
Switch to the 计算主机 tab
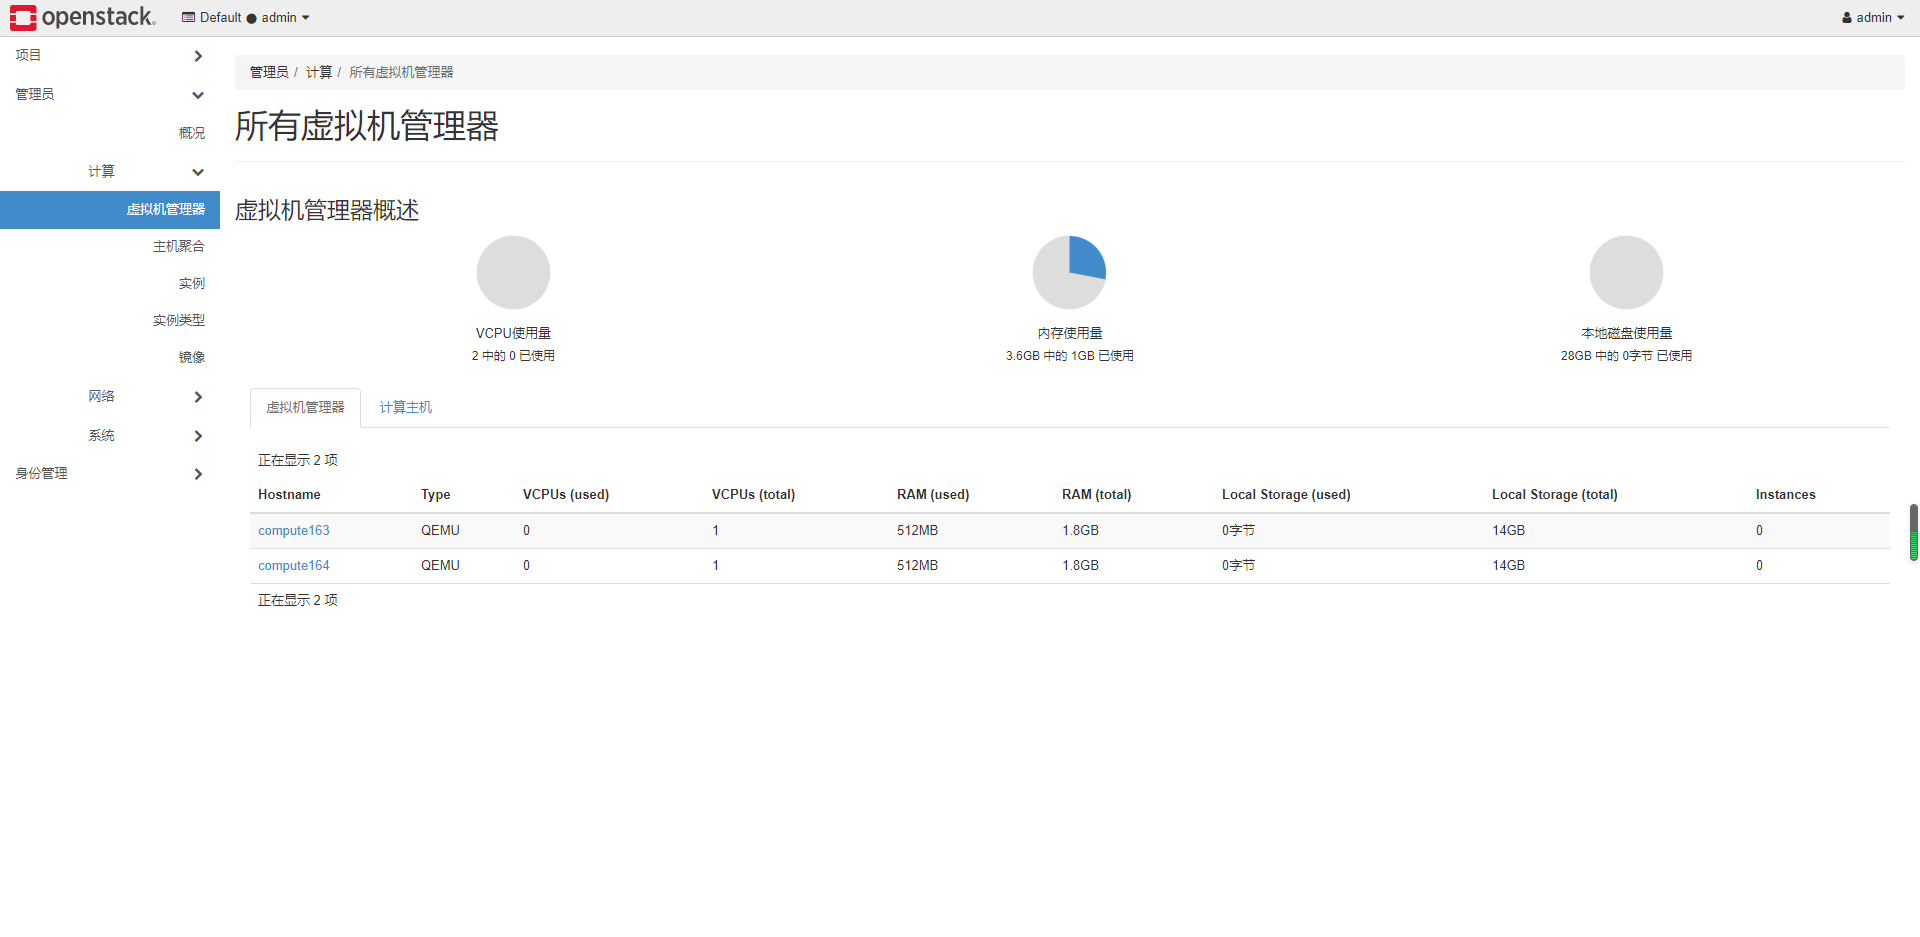coord(405,407)
